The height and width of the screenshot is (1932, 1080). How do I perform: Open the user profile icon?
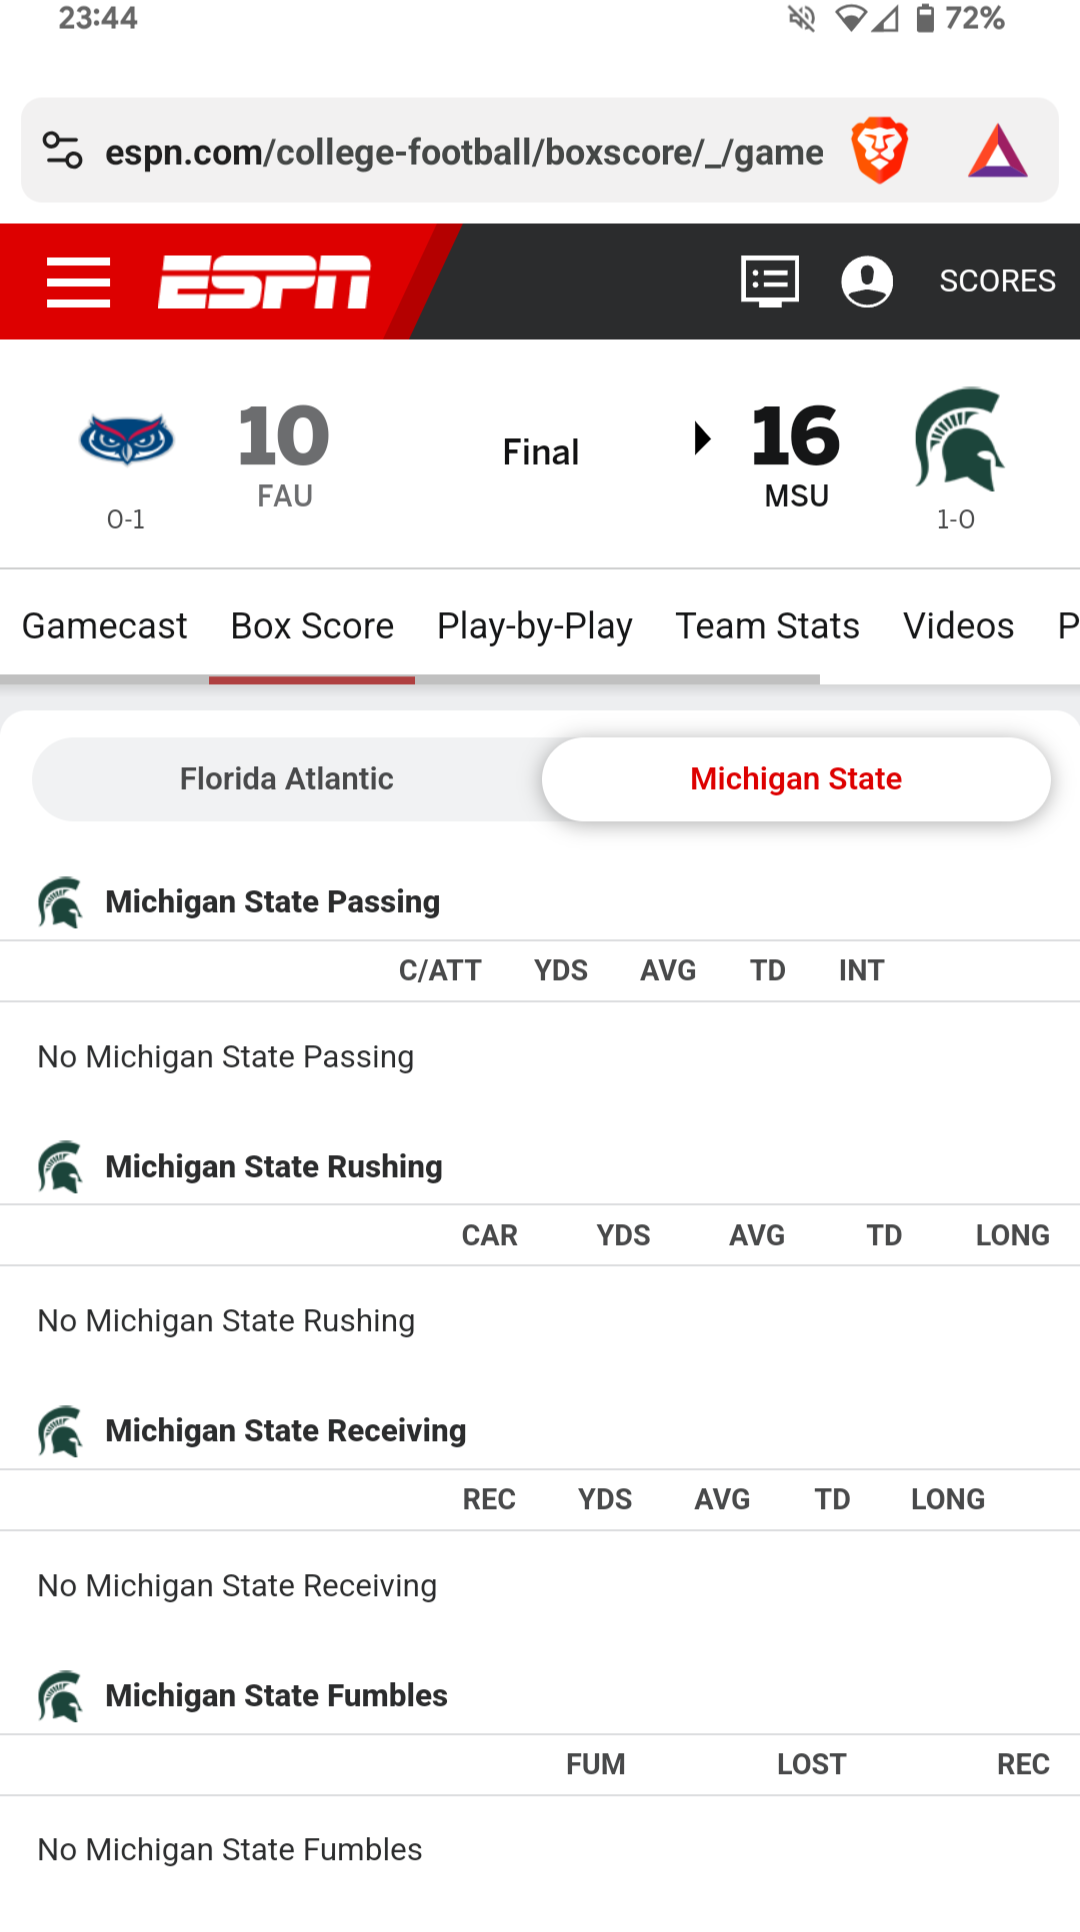click(867, 281)
